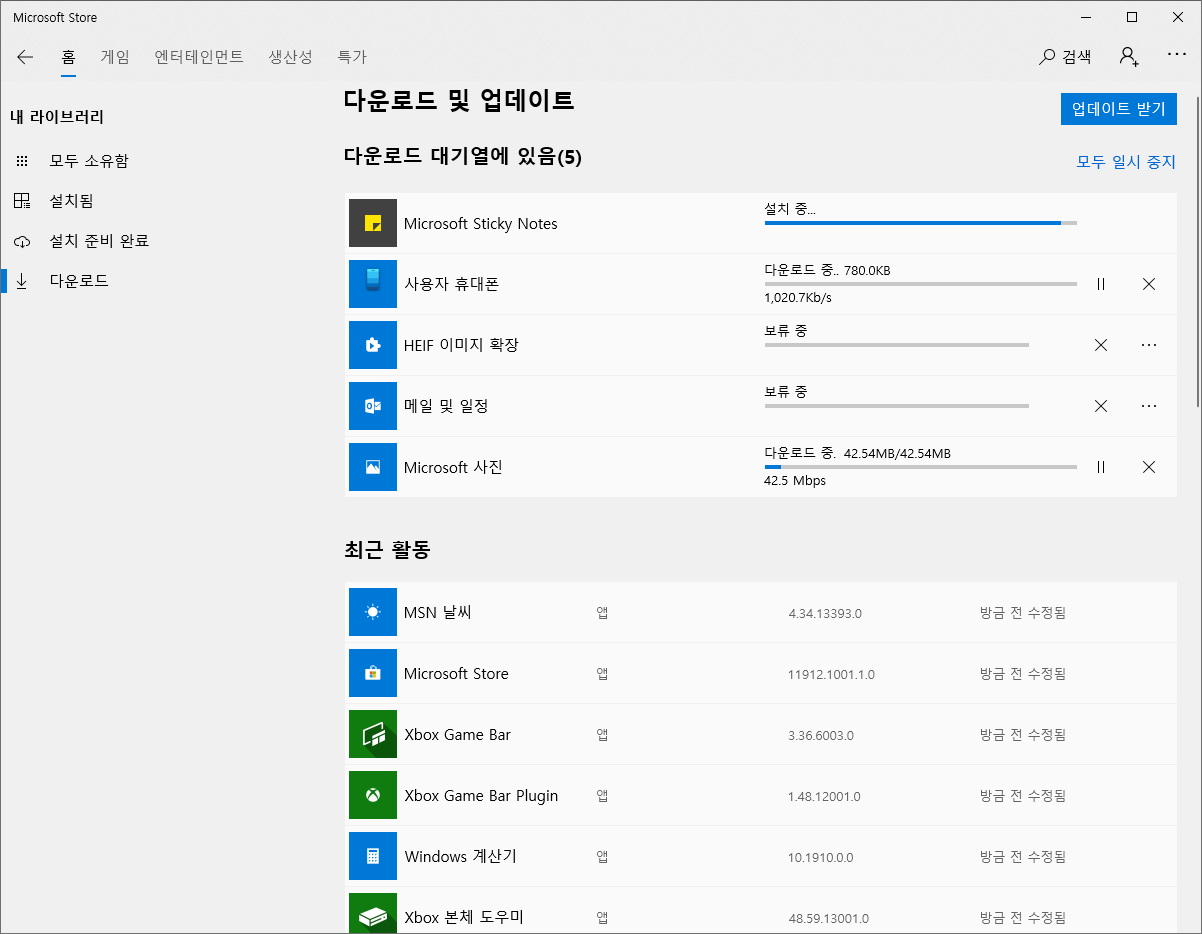Open the See more menu in title bar
The width and height of the screenshot is (1202, 934).
1177,57
